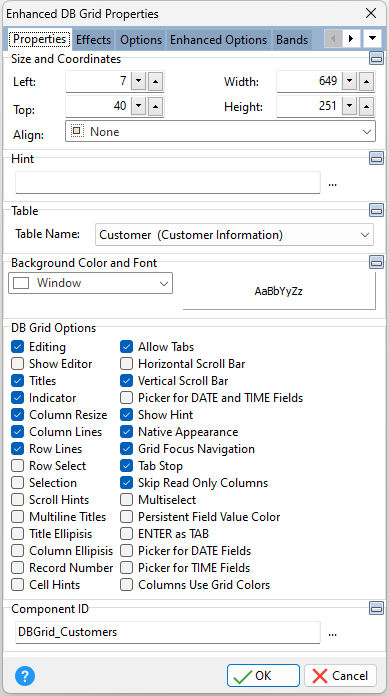Decrease the Height value
The width and height of the screenshot is (389, 696).
click(x=349, y=107)
